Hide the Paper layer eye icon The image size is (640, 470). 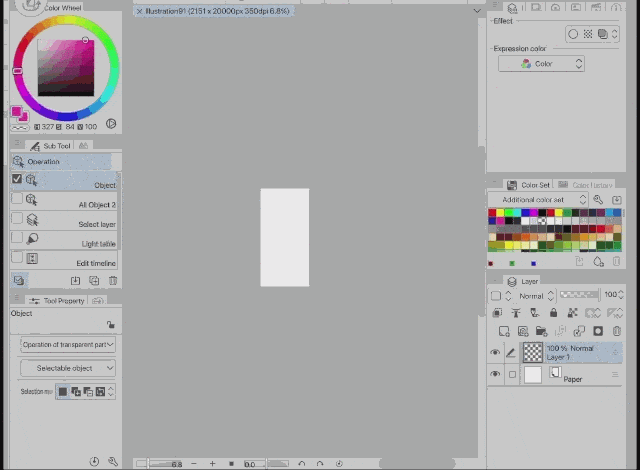495,374
